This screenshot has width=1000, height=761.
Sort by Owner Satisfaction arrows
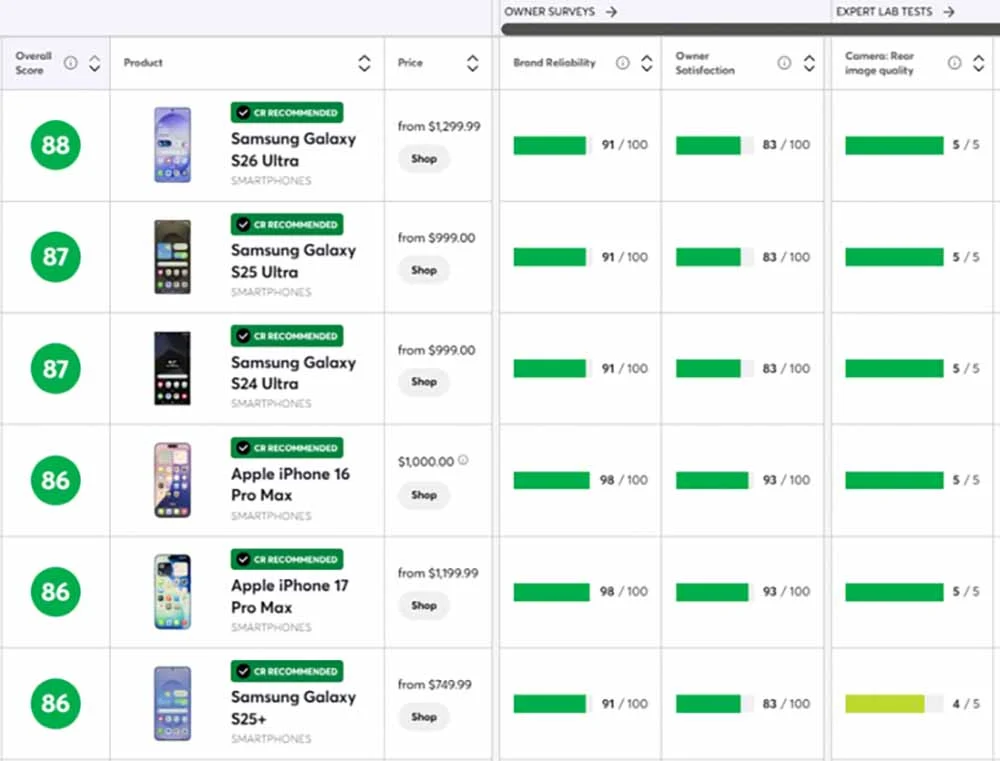tap(809, 63)
